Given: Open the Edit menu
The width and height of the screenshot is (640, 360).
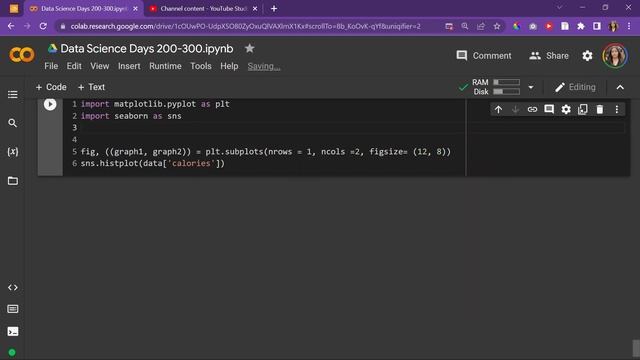Looking at the screenshot, I should click(x=74, y=66).
